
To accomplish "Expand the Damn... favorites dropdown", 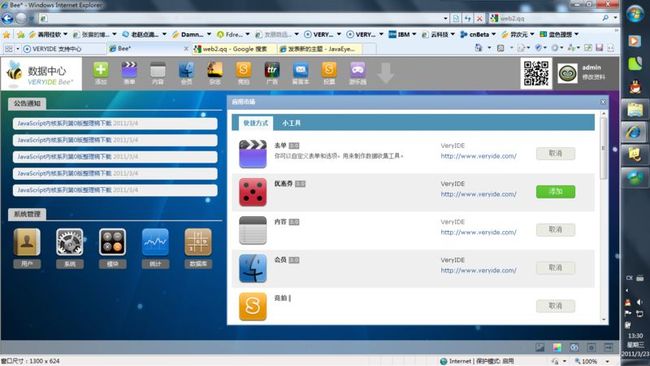I will (209, 34).
